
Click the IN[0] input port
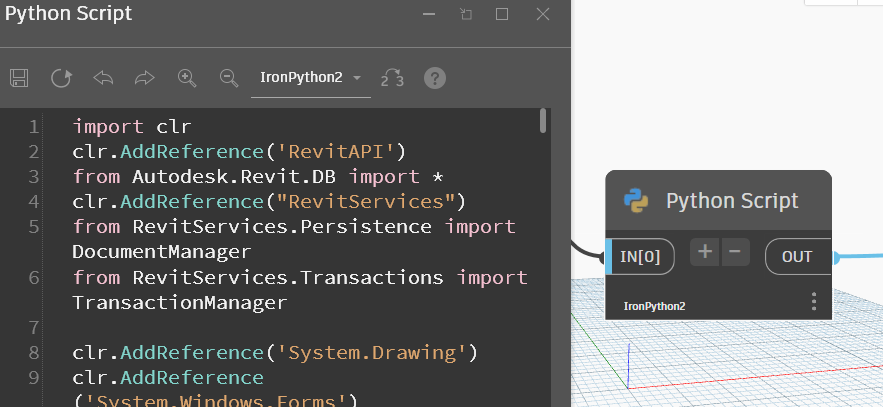point(641,257)
